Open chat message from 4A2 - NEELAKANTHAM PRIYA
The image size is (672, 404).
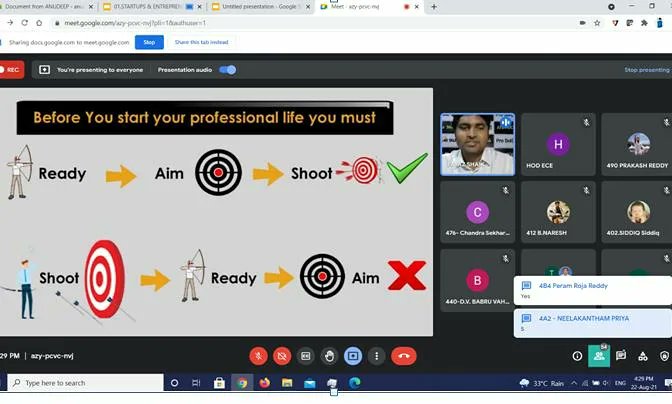[x=593, y=323]
